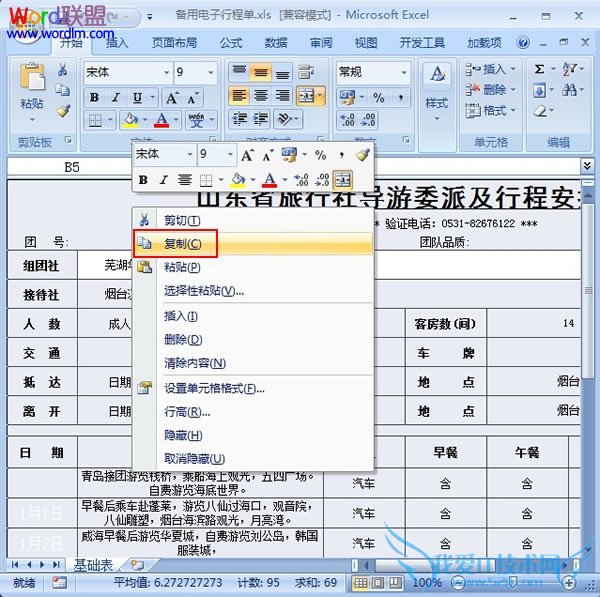
Task: Toggle Underline in ribbon font group
Action: pos(137,98)
